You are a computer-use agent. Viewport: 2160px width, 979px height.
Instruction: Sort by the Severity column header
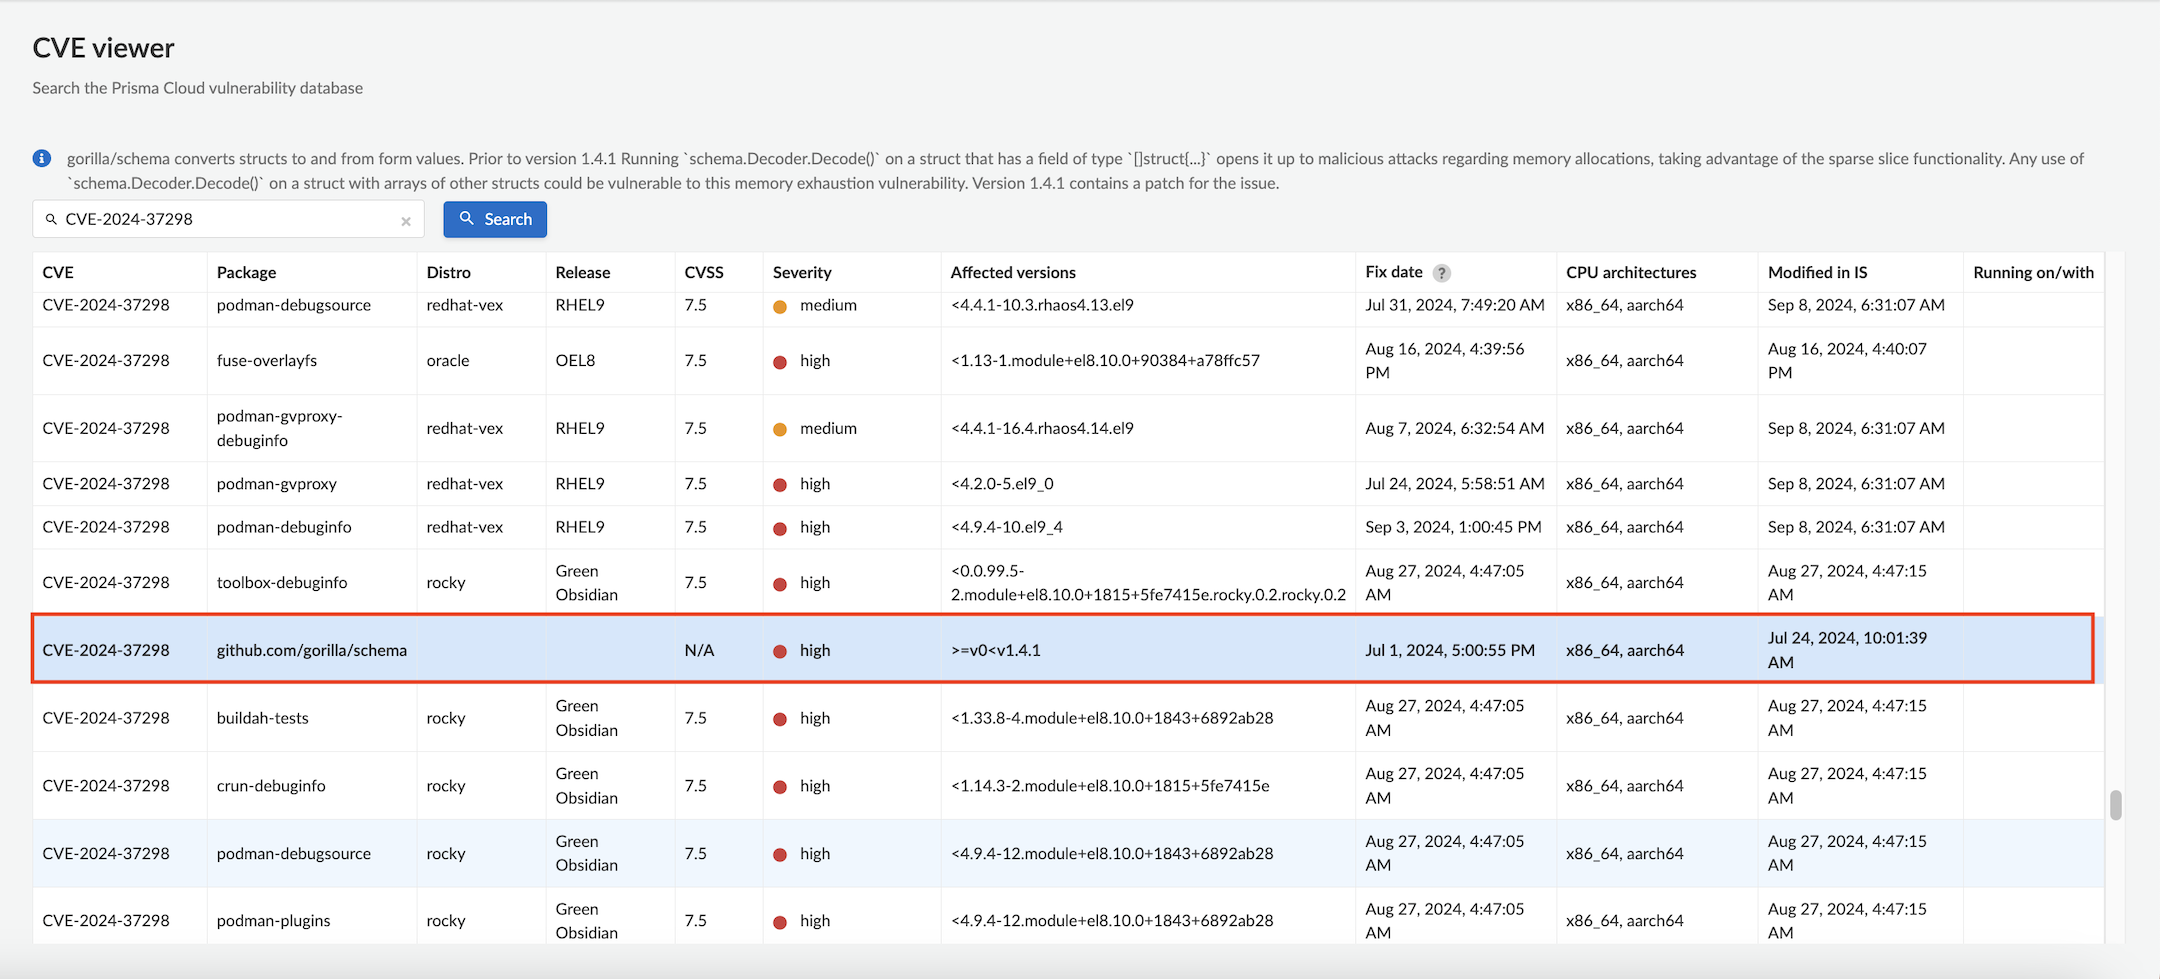(x=801, y=272)
